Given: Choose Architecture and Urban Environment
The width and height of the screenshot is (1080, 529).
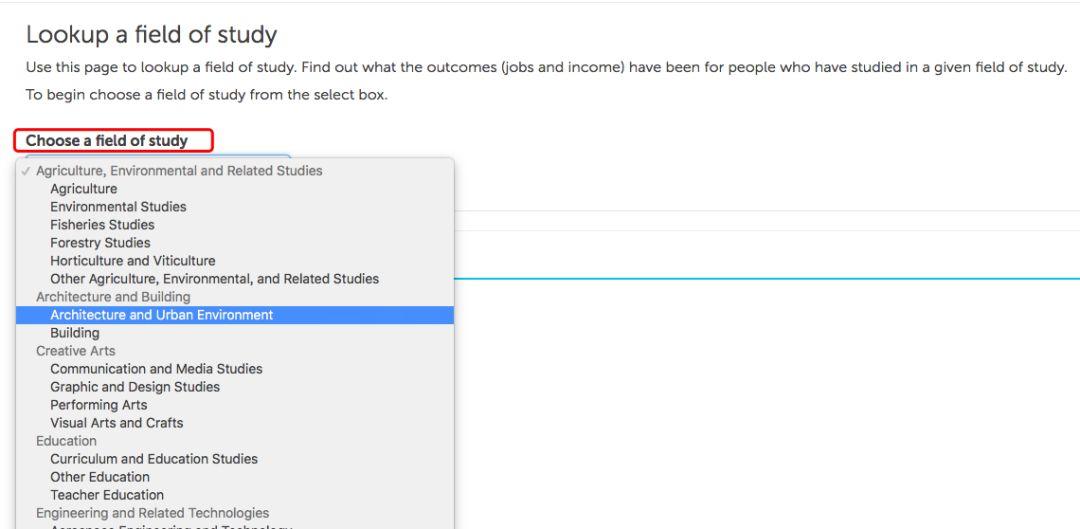Looking at the screenshot, I should tap(161, 315).
